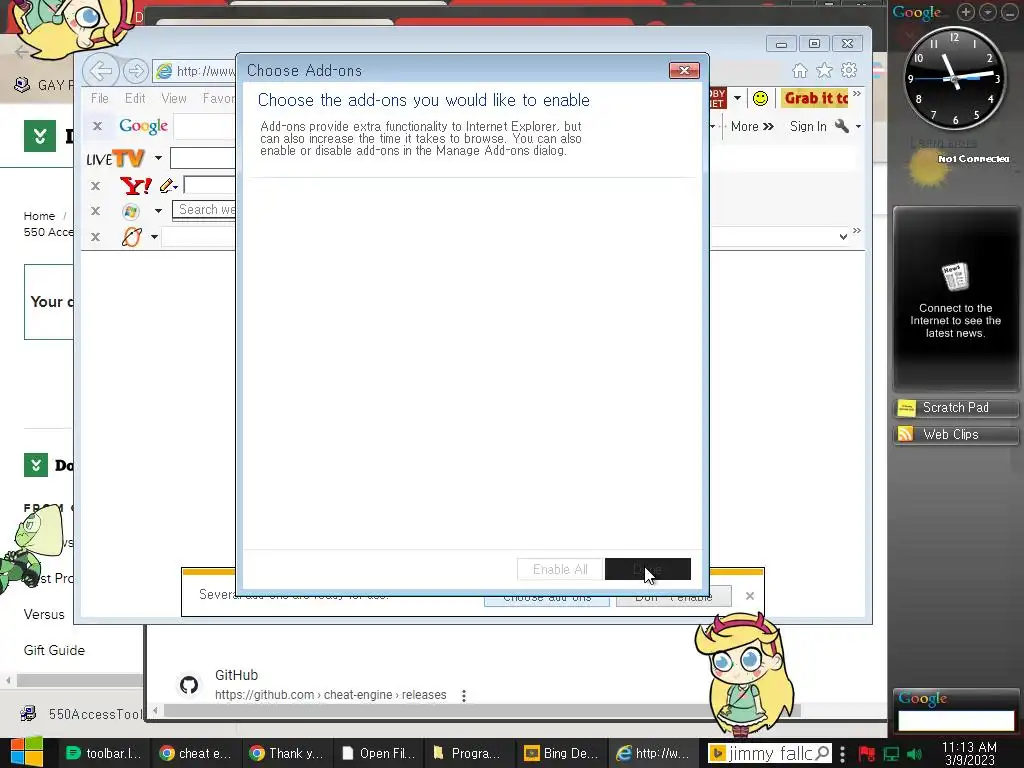Open the File menu in Internet Explorer
The height and width of the screenshot is (768, 1024).
tap(100, 99)
